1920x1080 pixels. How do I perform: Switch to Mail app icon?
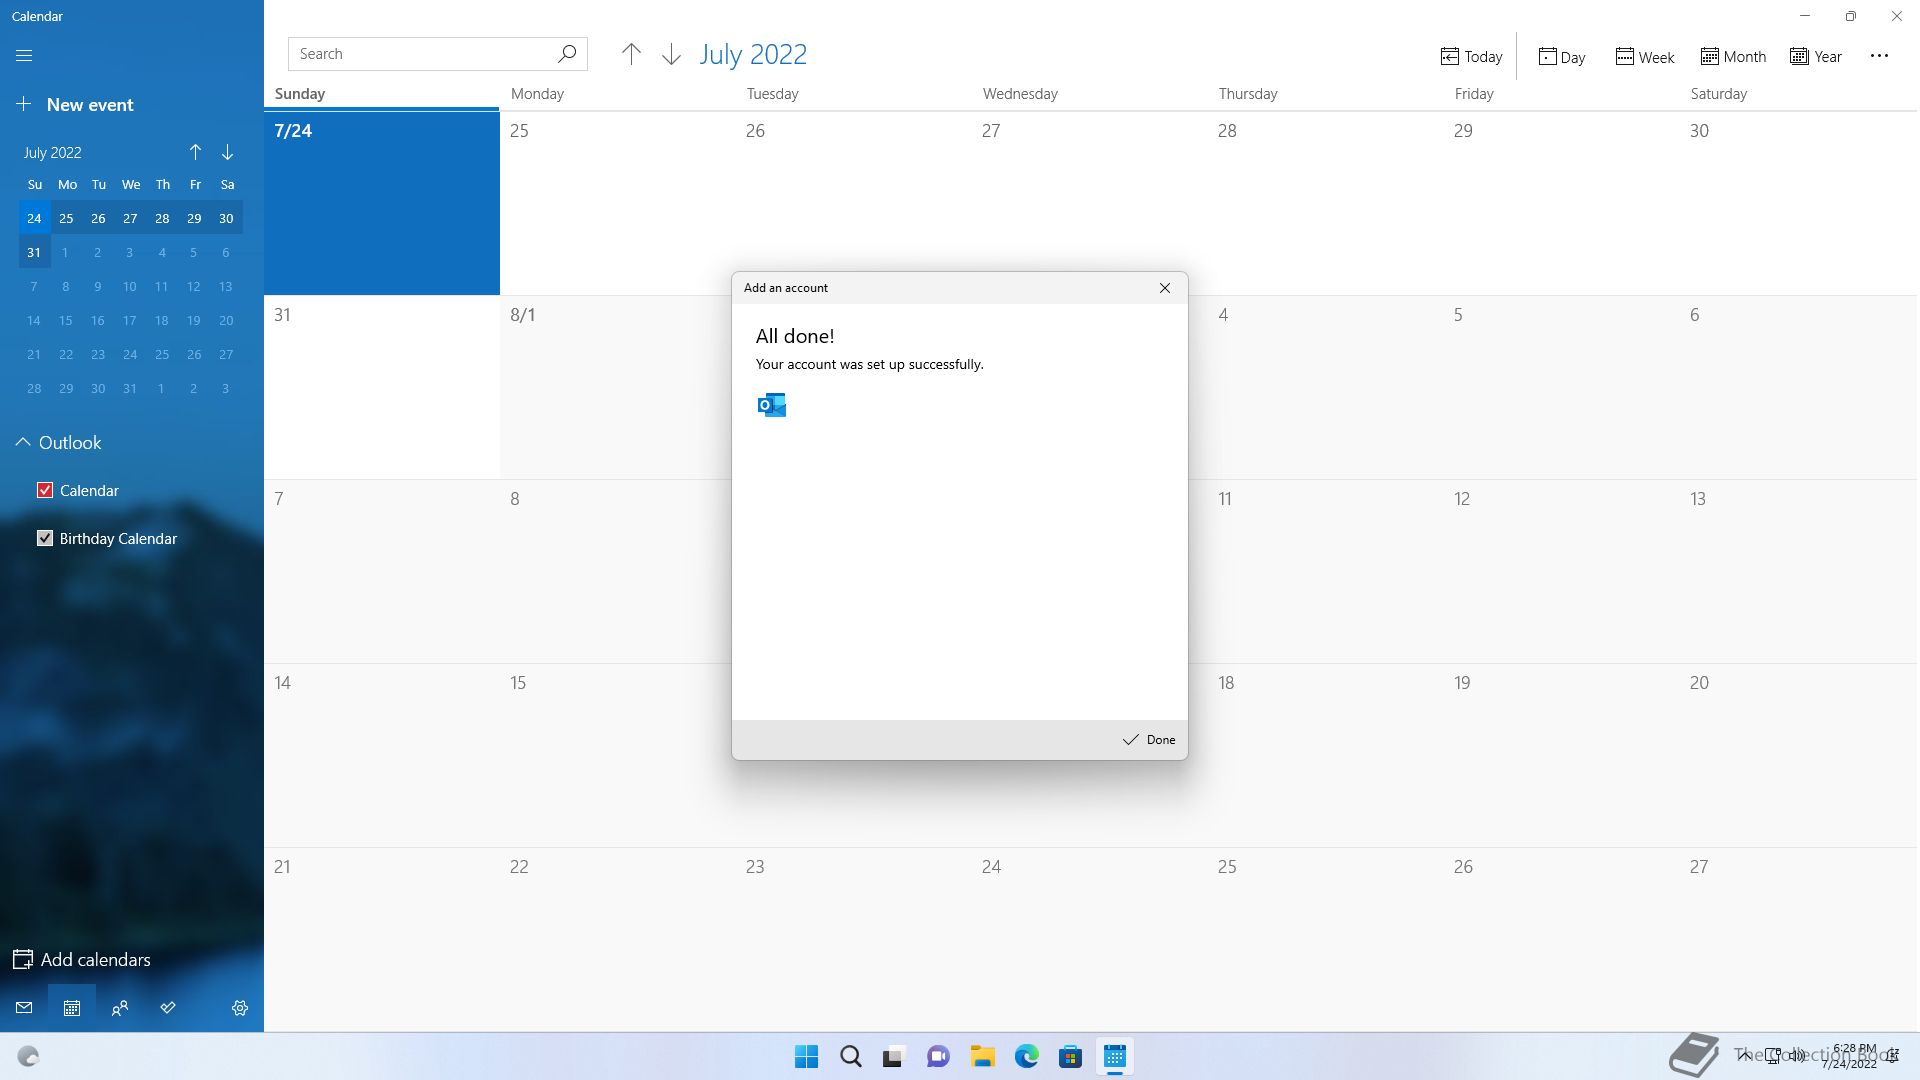(24, 1008)
